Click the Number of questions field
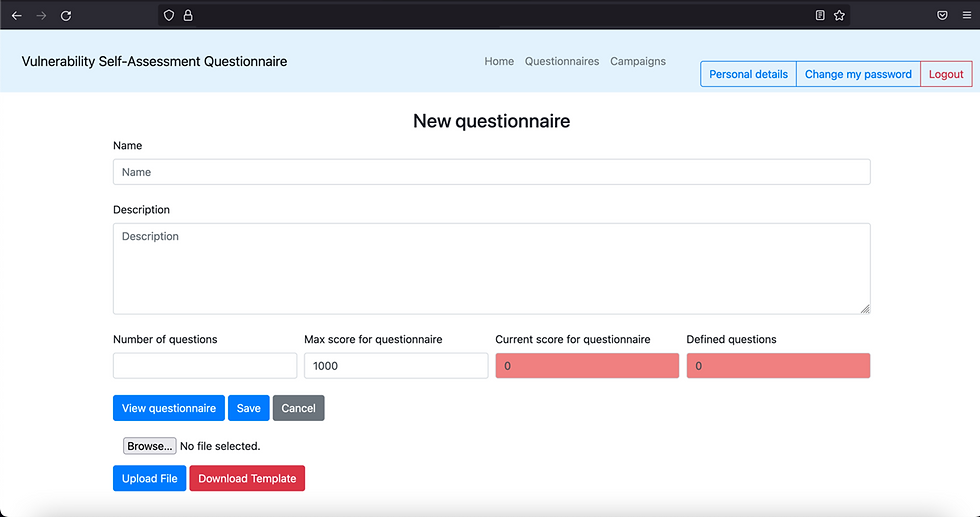980x517 pixels. pos(205,366)
